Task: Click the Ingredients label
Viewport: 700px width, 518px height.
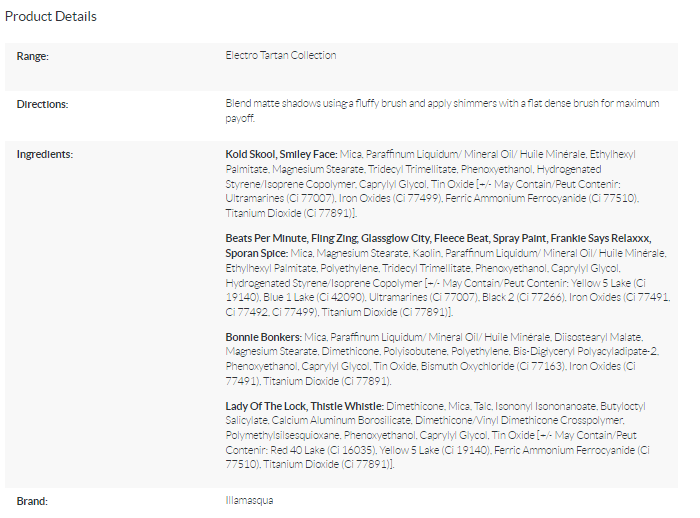Action: (x=45, y=154)
